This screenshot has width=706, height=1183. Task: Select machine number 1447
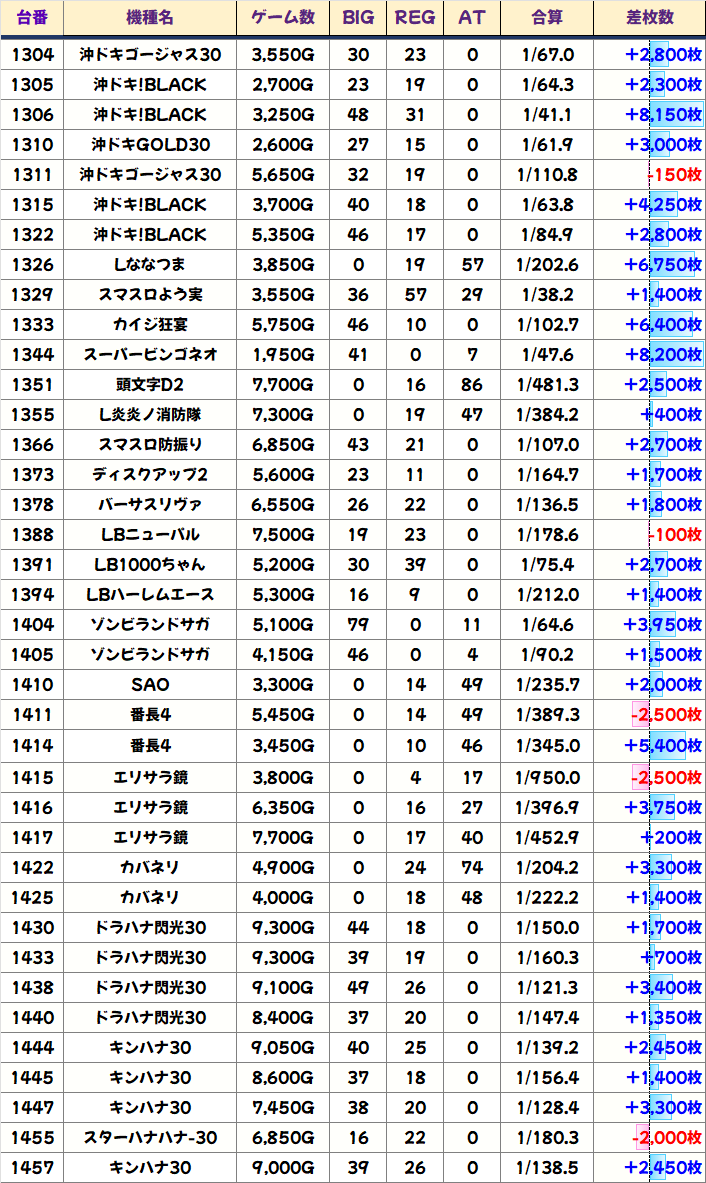point(32,1108)
